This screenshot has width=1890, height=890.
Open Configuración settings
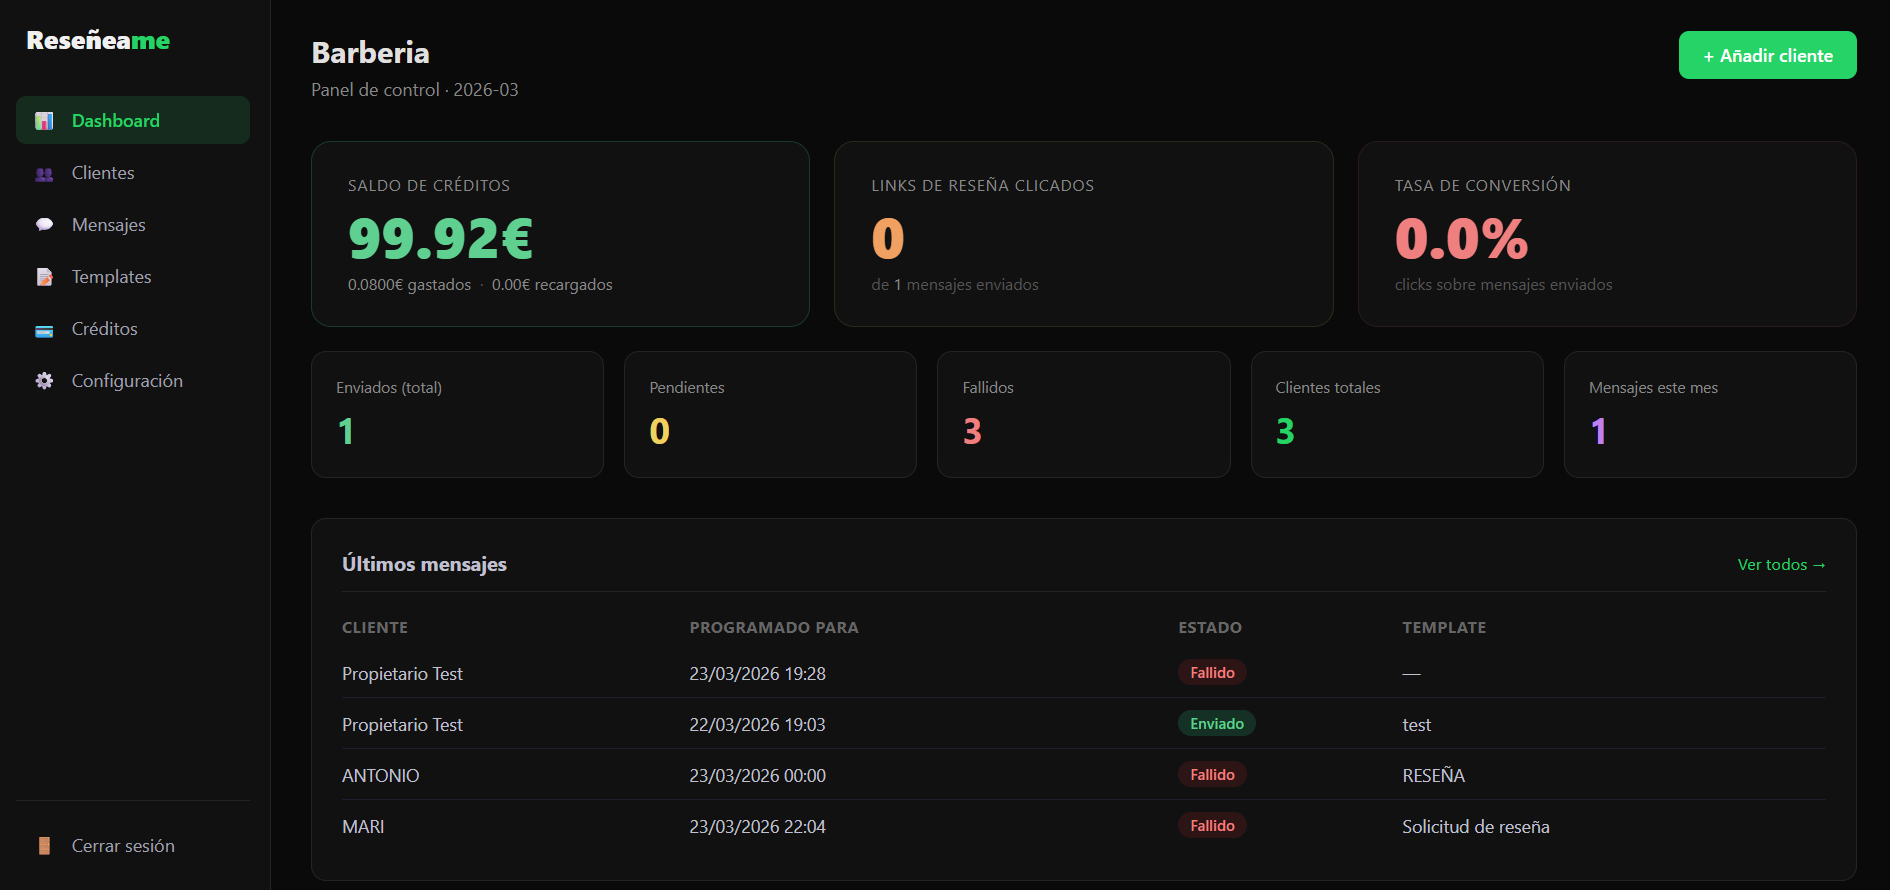(x=133, y=380)
